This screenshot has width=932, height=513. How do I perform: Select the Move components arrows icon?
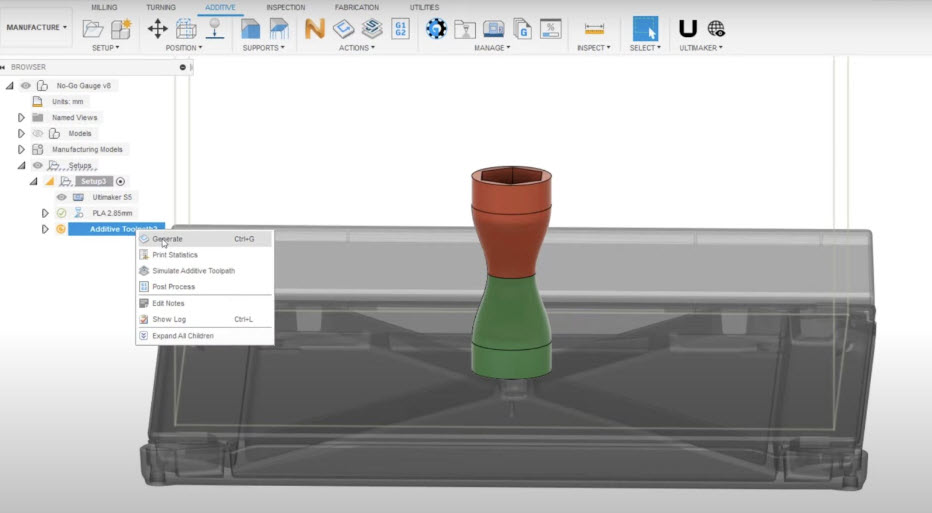157,28
